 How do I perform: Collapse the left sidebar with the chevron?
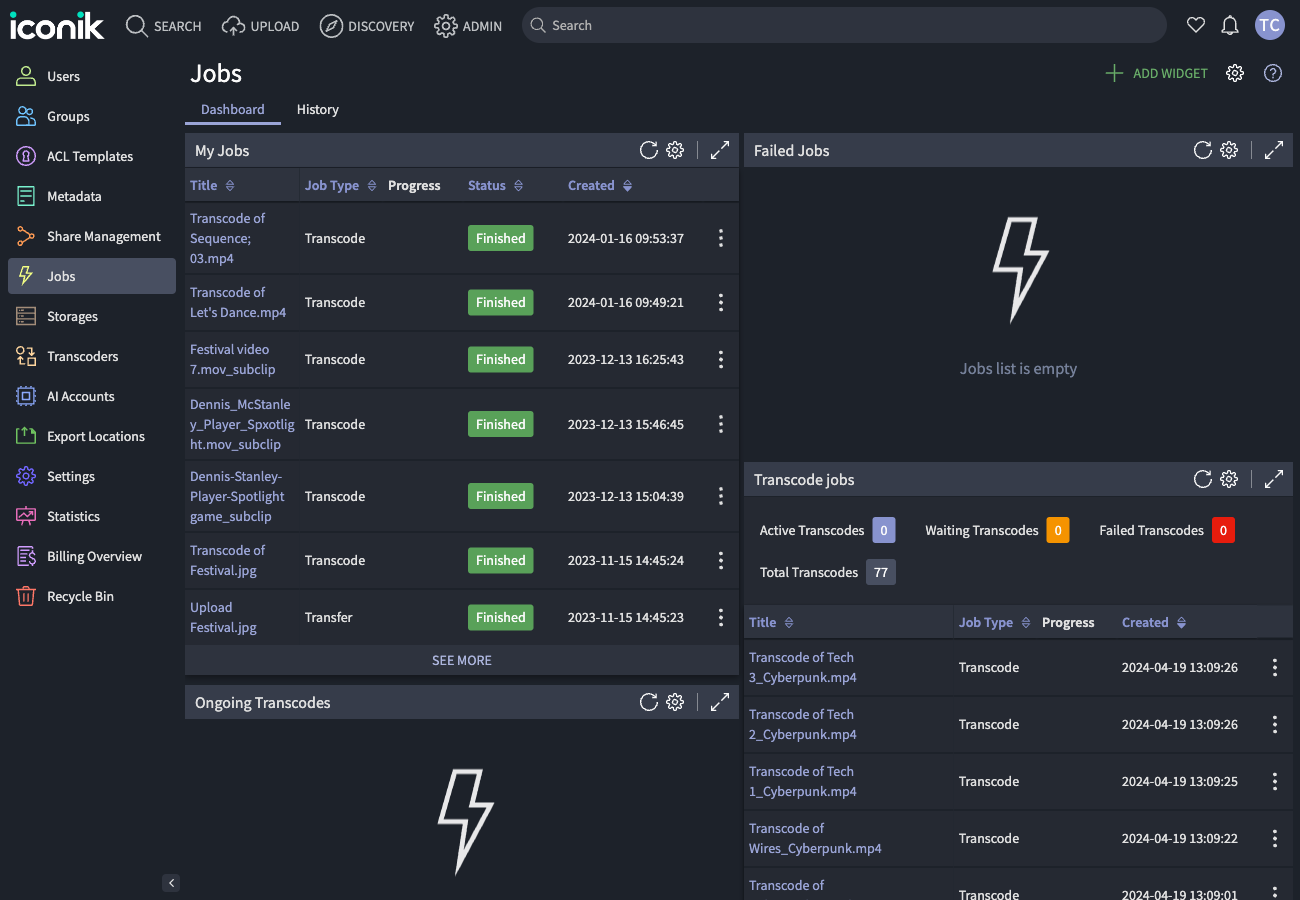171,883
